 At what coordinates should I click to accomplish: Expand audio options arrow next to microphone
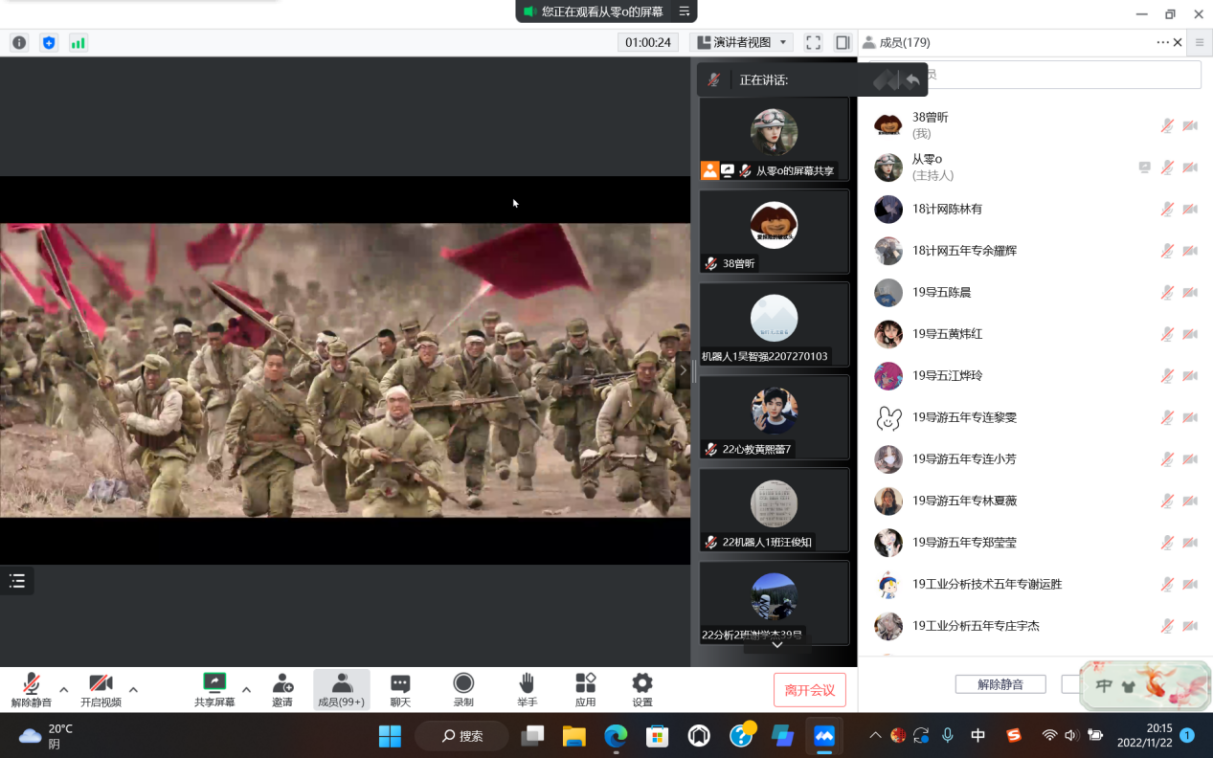64,690
